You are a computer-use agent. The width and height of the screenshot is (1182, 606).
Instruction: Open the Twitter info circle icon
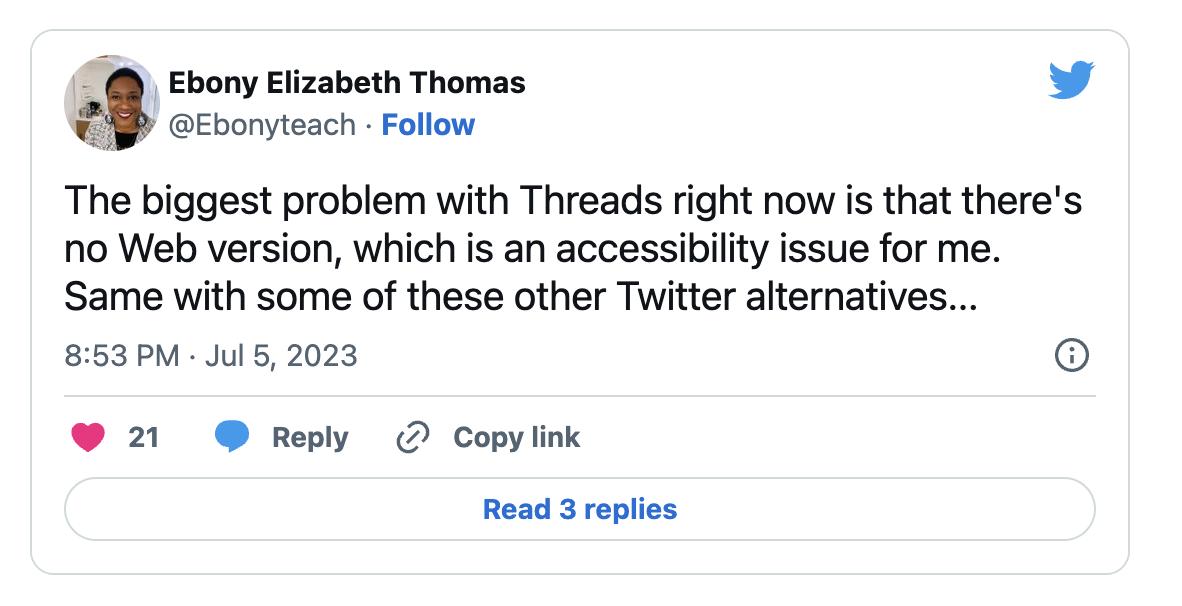pyautogui.click(x=1071, y=355)
